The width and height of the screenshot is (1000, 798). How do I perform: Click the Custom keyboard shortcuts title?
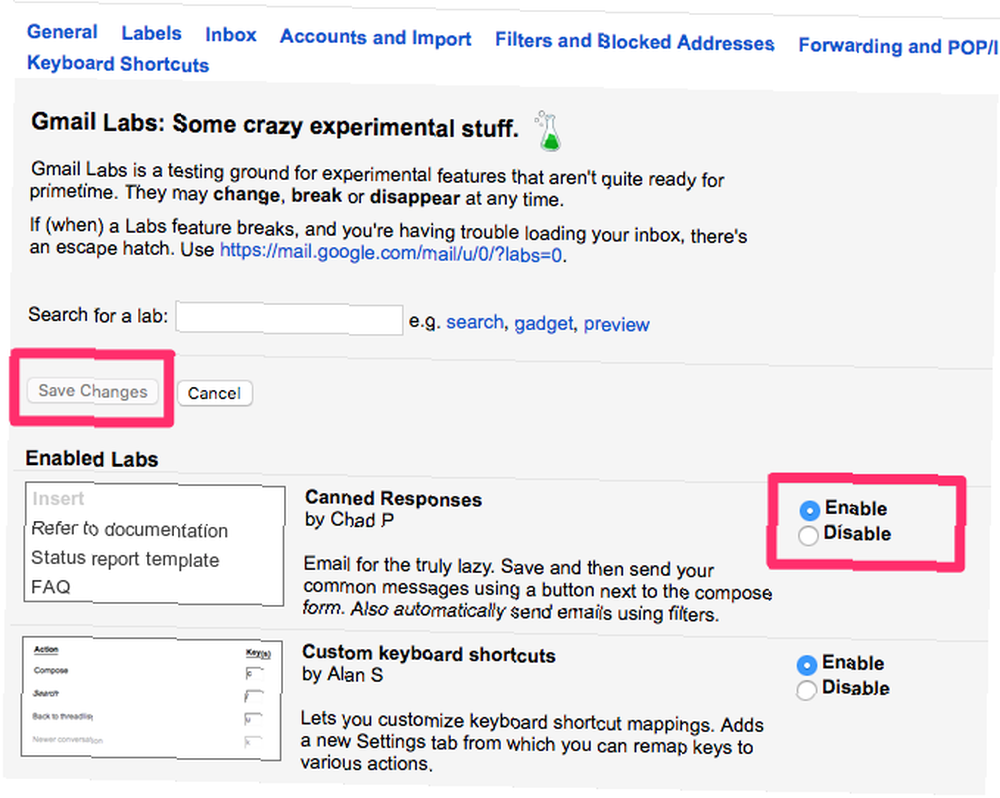pos(429,654)
